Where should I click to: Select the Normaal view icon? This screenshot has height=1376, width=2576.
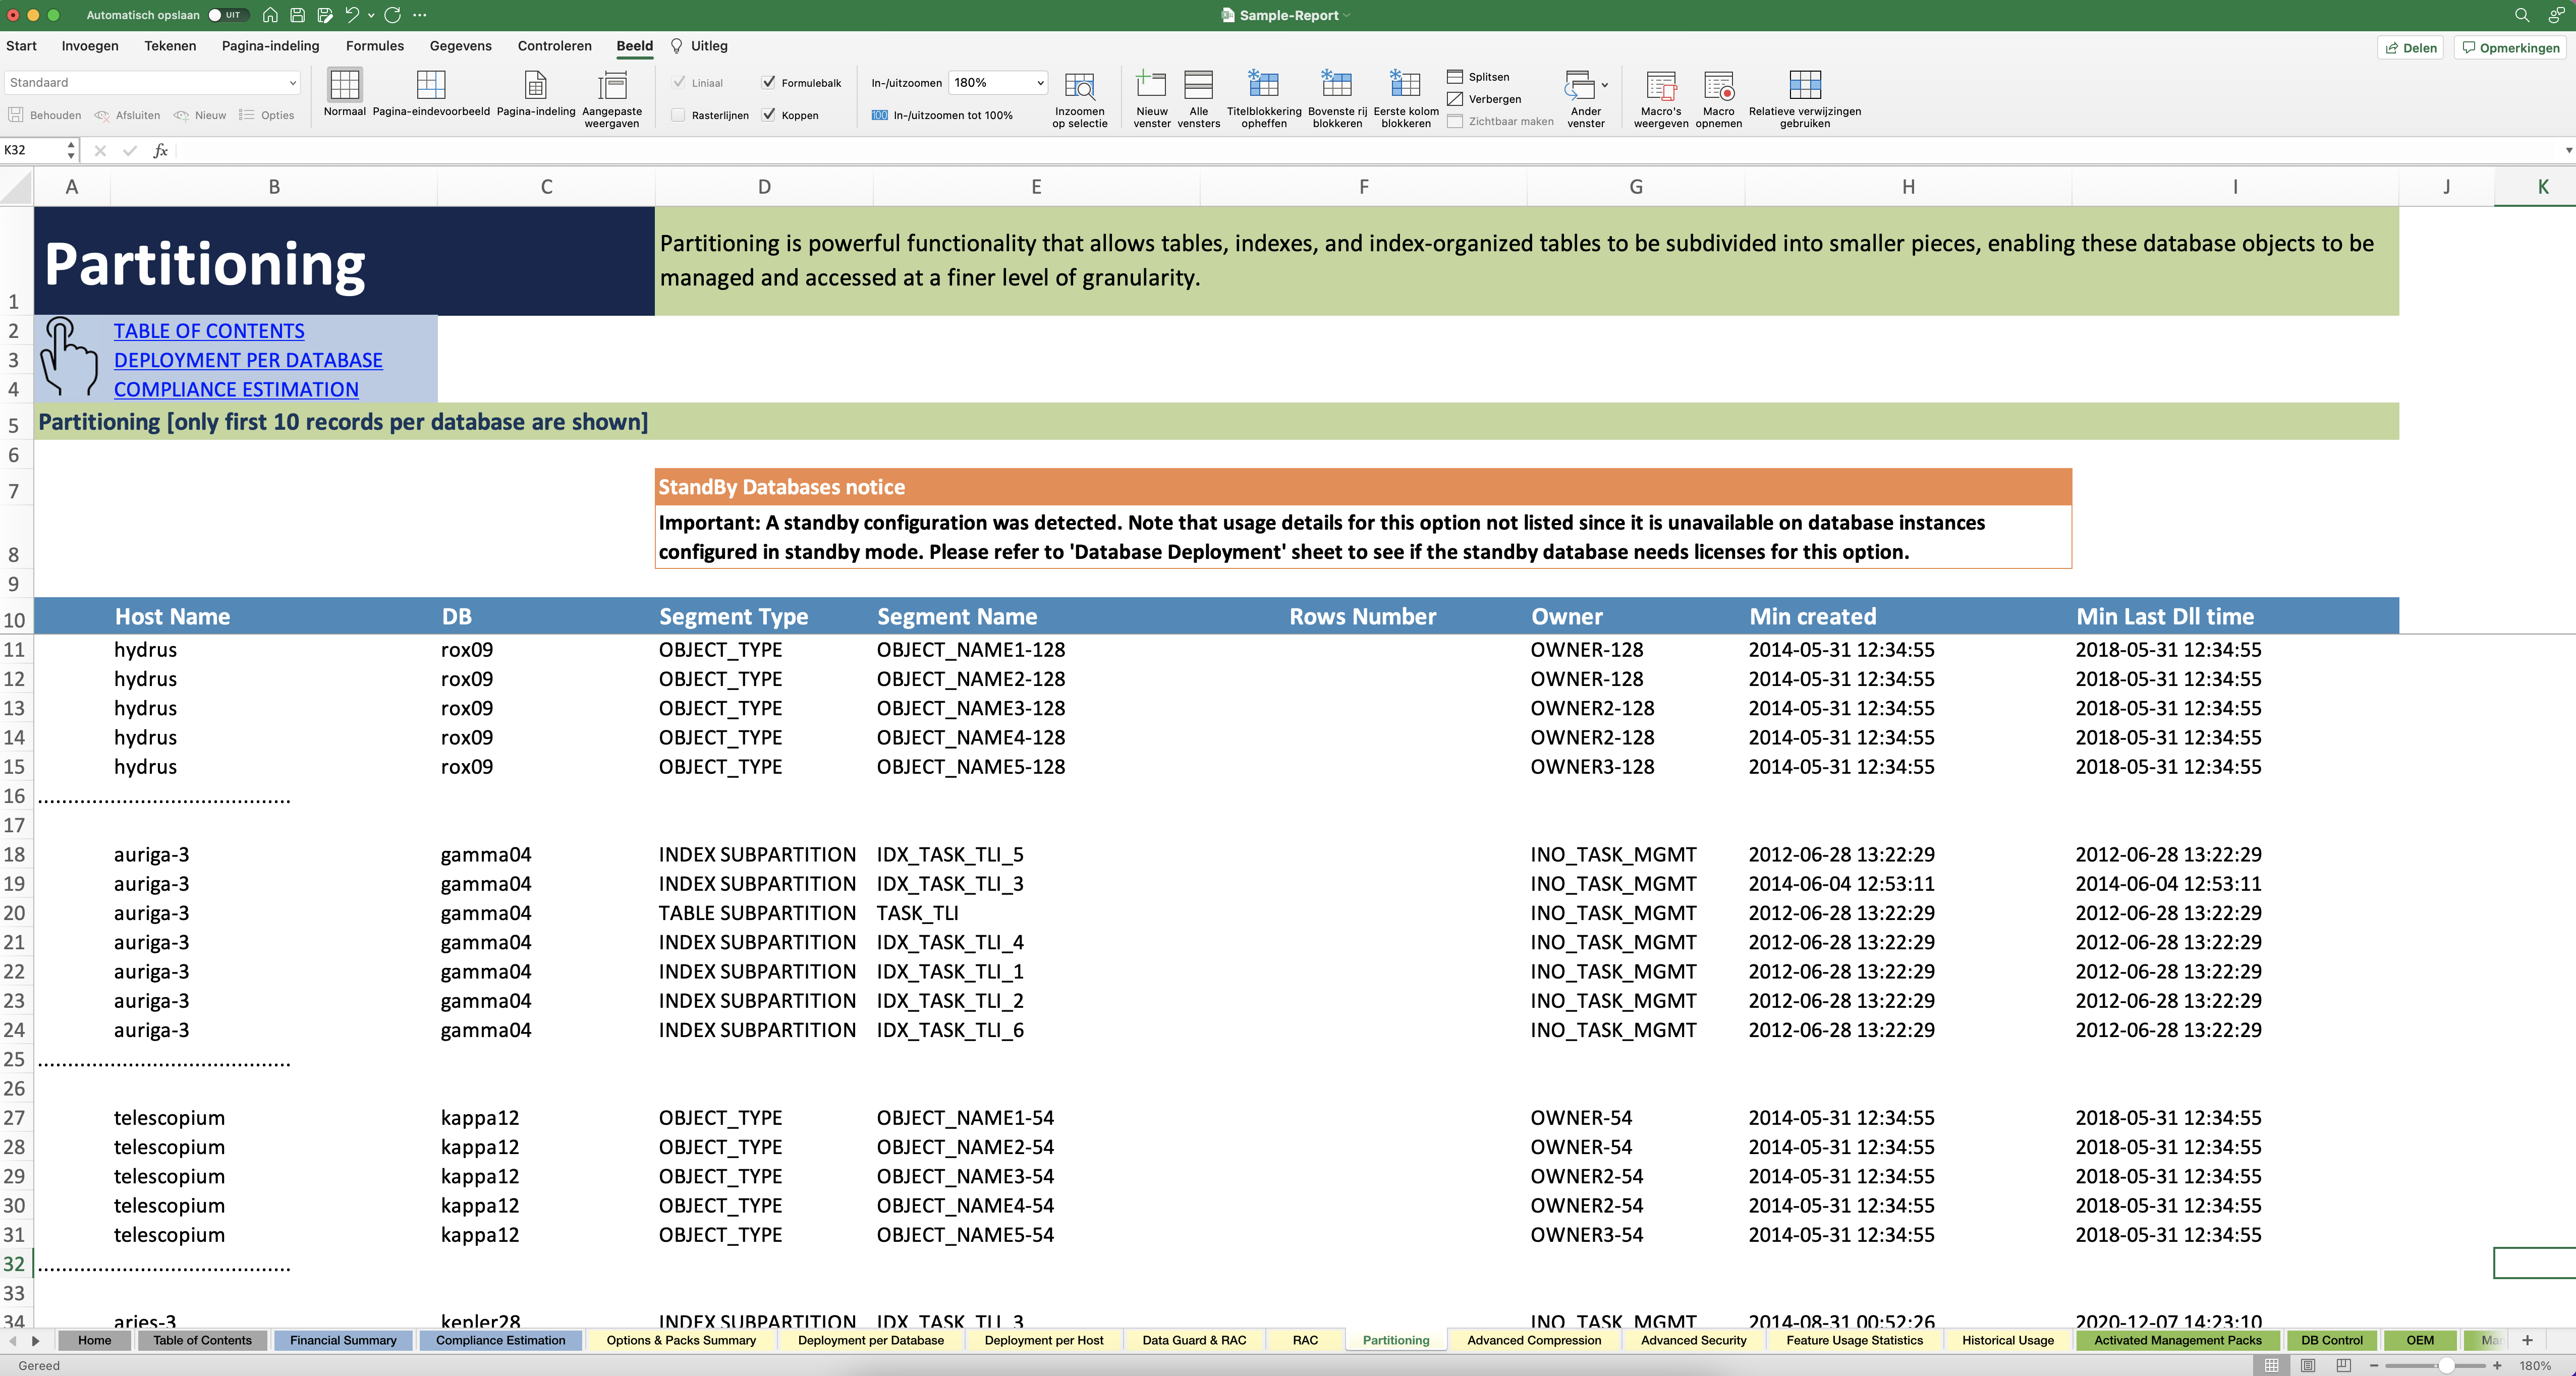(x=344, y=86)
